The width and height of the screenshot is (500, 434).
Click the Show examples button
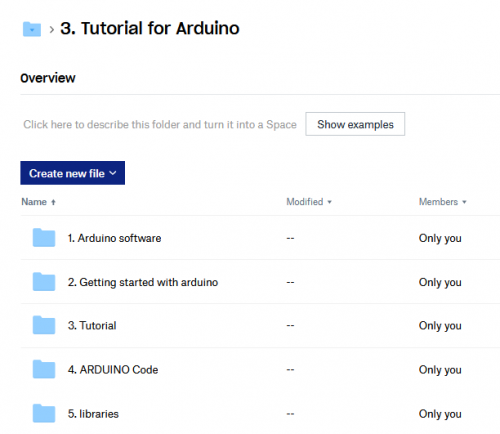[x=355, y=124]
